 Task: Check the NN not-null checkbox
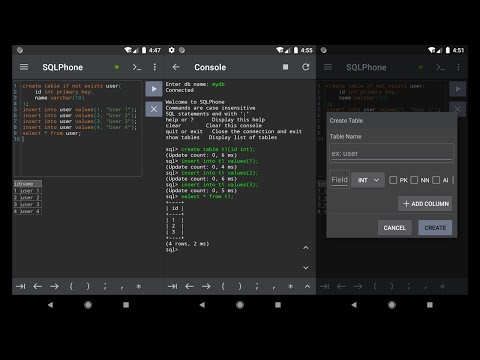pos(414,180)
